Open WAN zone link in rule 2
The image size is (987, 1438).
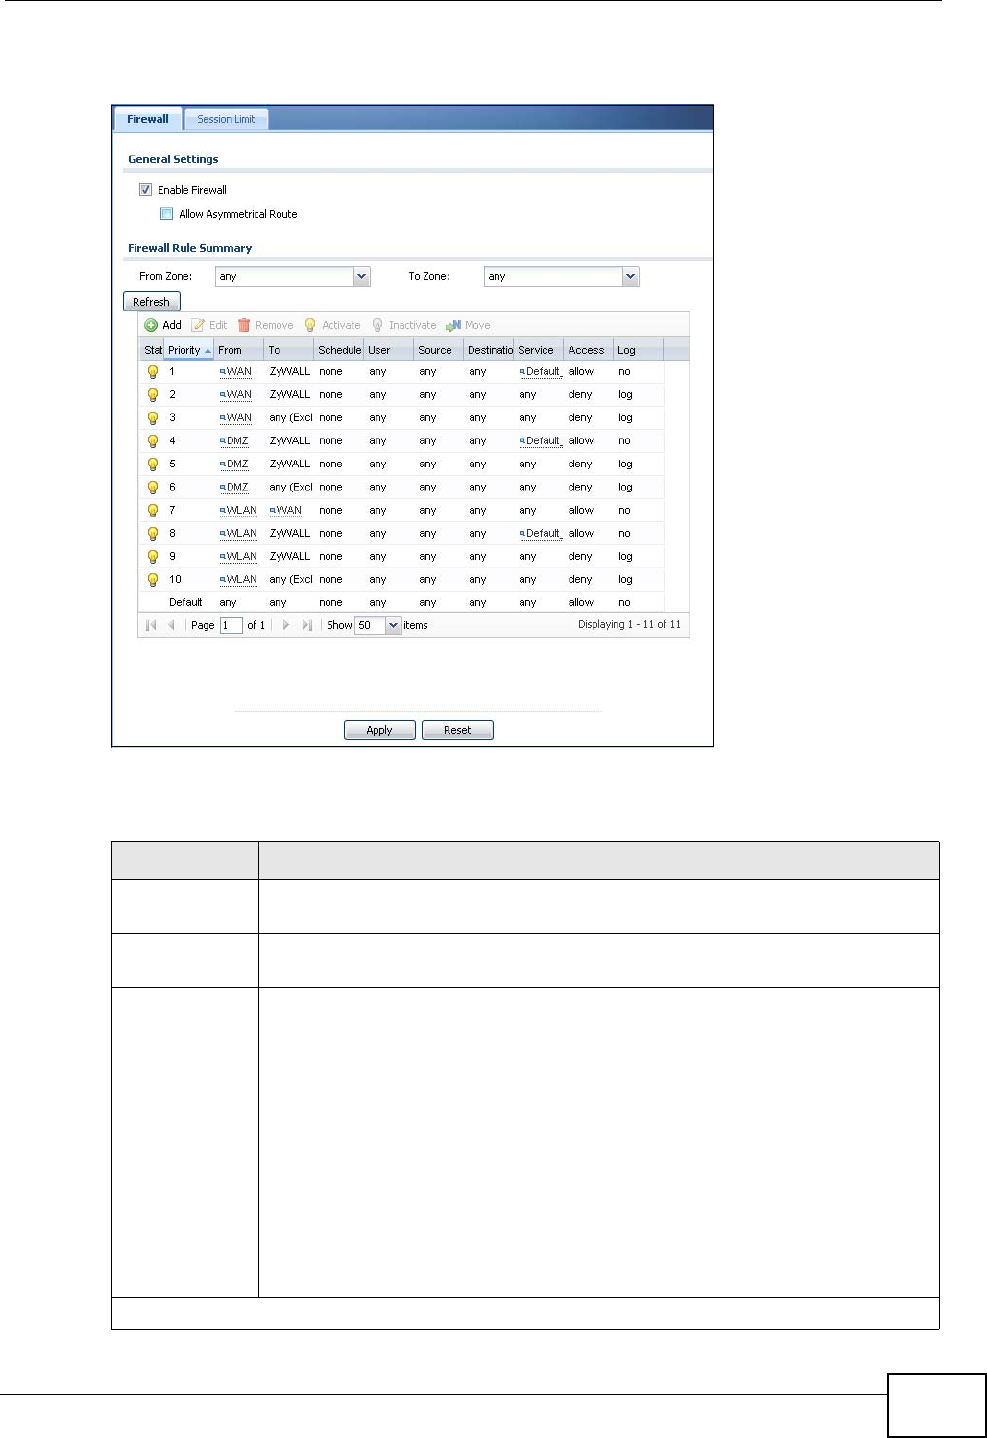point(236,394)
